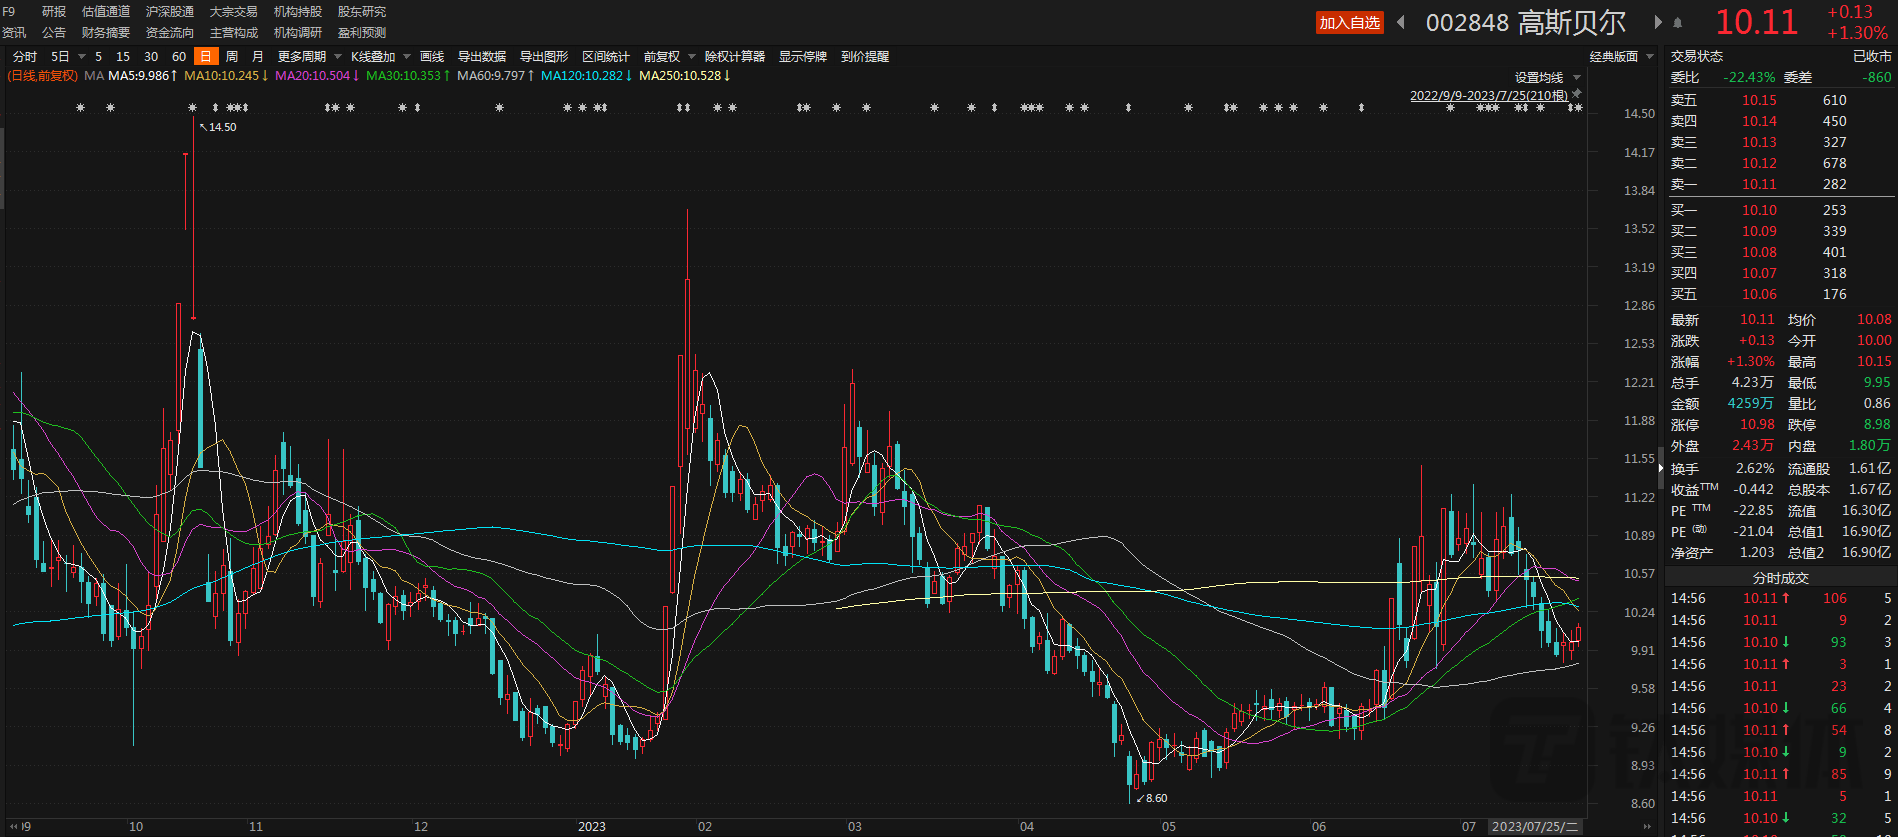Go to previous stock with left arrow

[x=1401, y=22]
